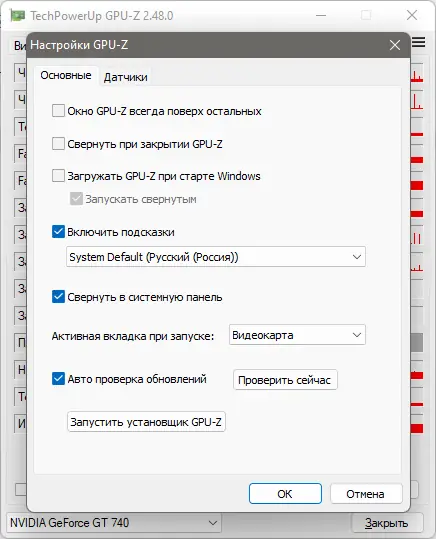The width and height of the screenshot is (436, 539).
Task: Switch to the Датчики tab
Action: pyautogui.click(x=126, y=77)
